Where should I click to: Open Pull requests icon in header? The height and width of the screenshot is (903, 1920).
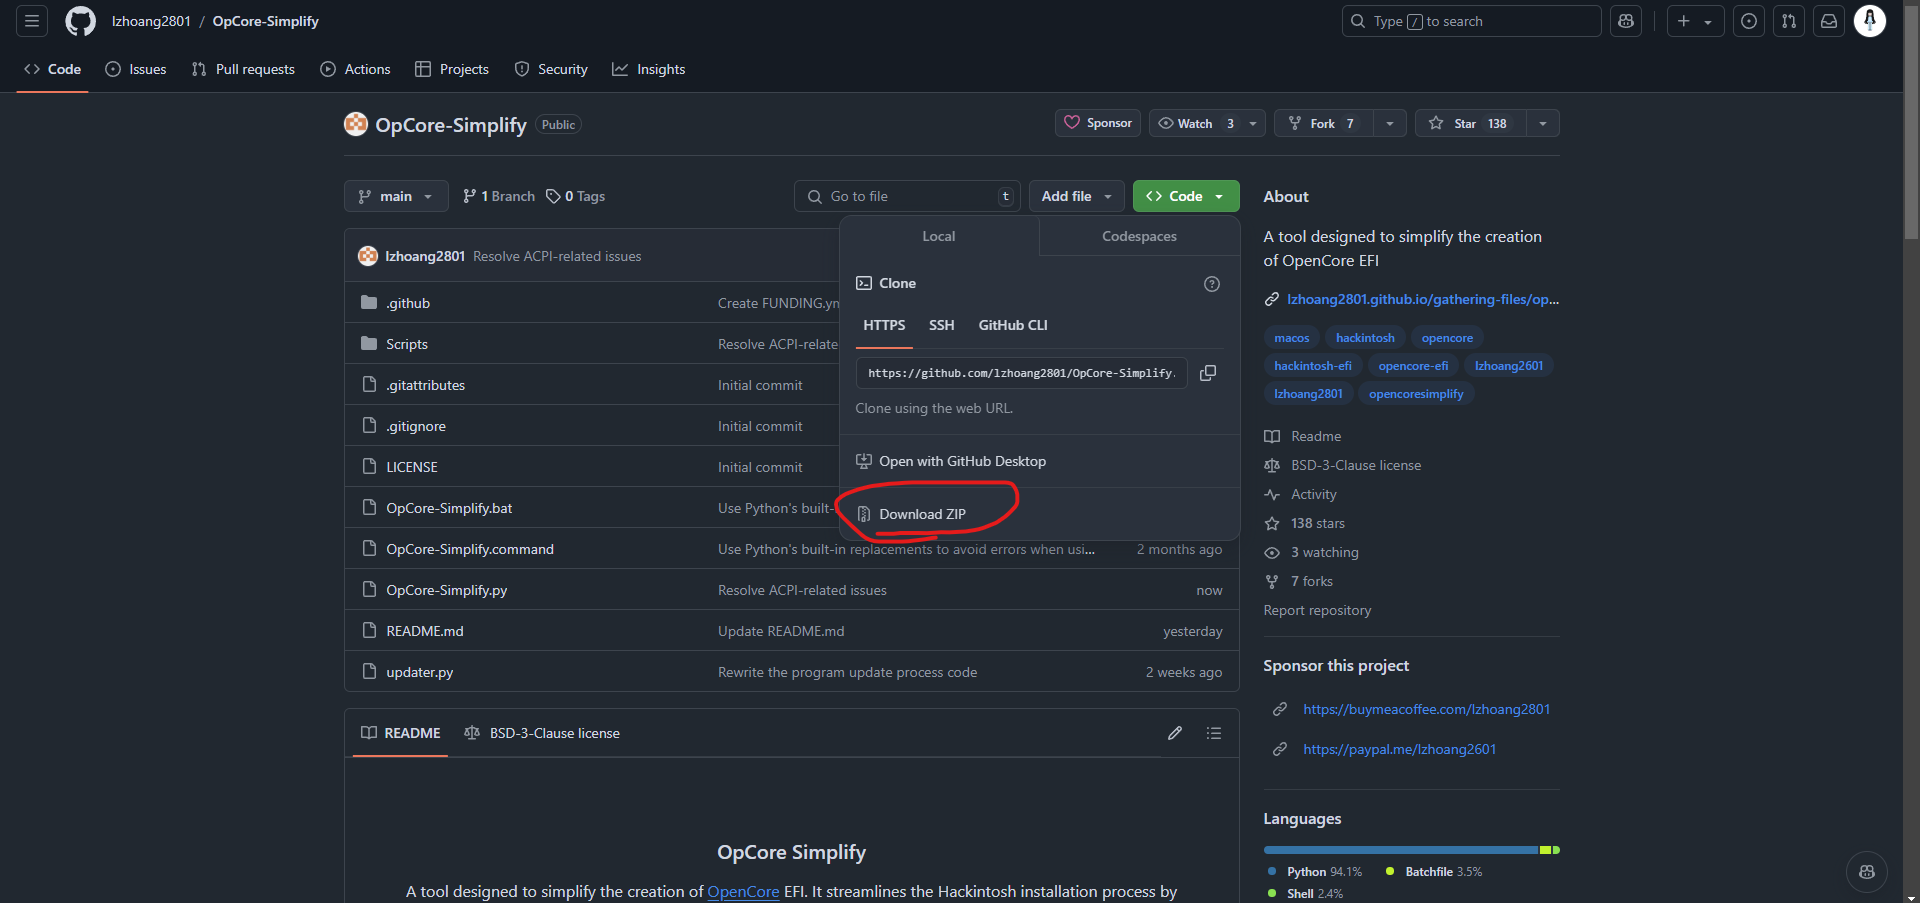coord(1789,21)
